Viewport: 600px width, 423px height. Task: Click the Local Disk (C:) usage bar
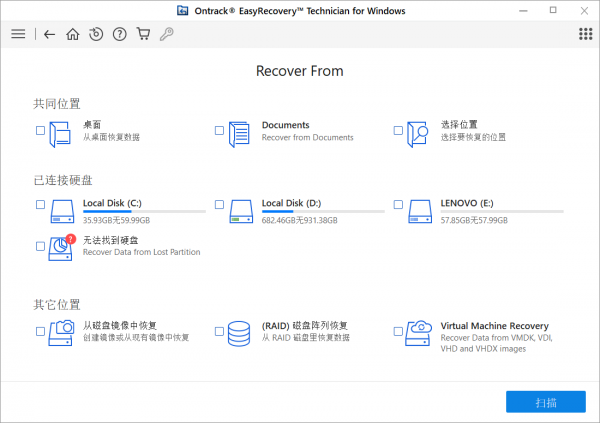pos(144,211)
